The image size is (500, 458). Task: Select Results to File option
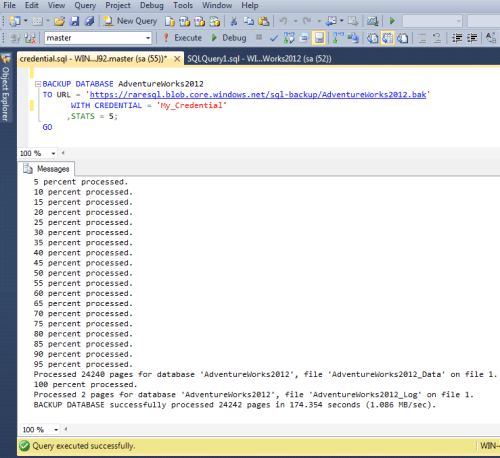coord(402,38)
